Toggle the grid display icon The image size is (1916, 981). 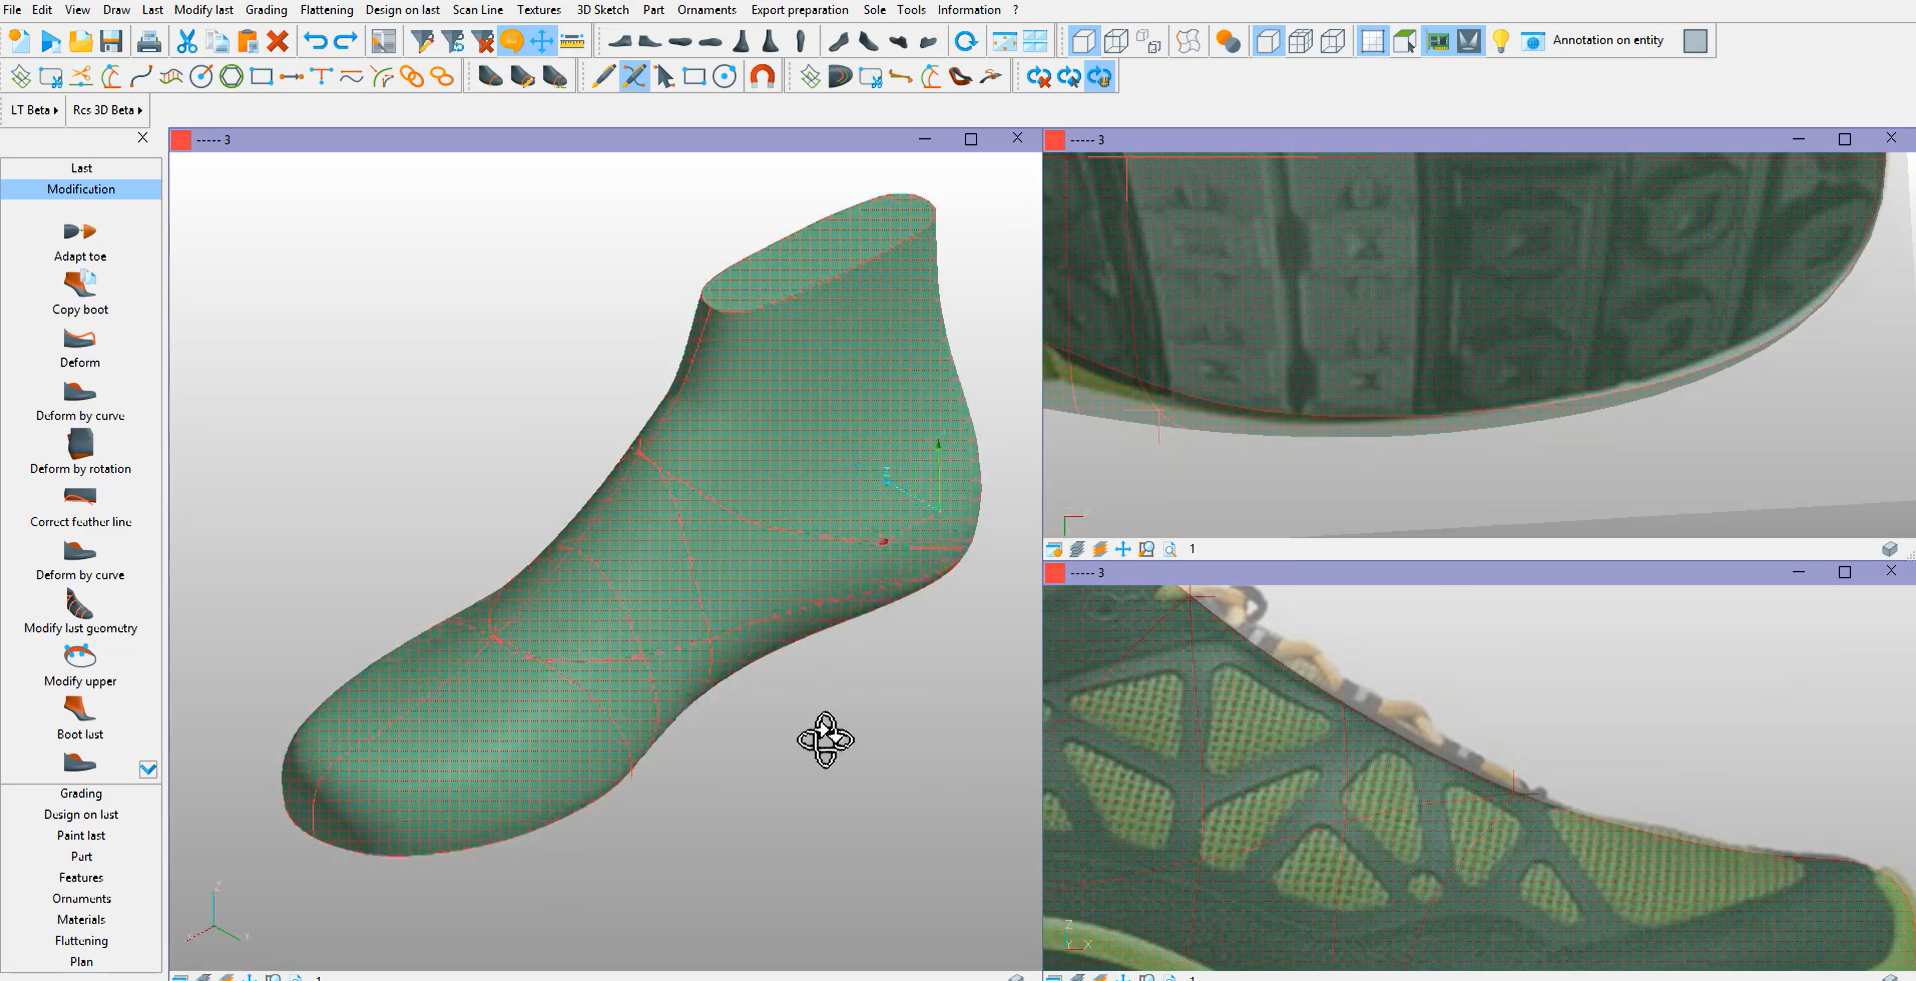(1373, 40)
